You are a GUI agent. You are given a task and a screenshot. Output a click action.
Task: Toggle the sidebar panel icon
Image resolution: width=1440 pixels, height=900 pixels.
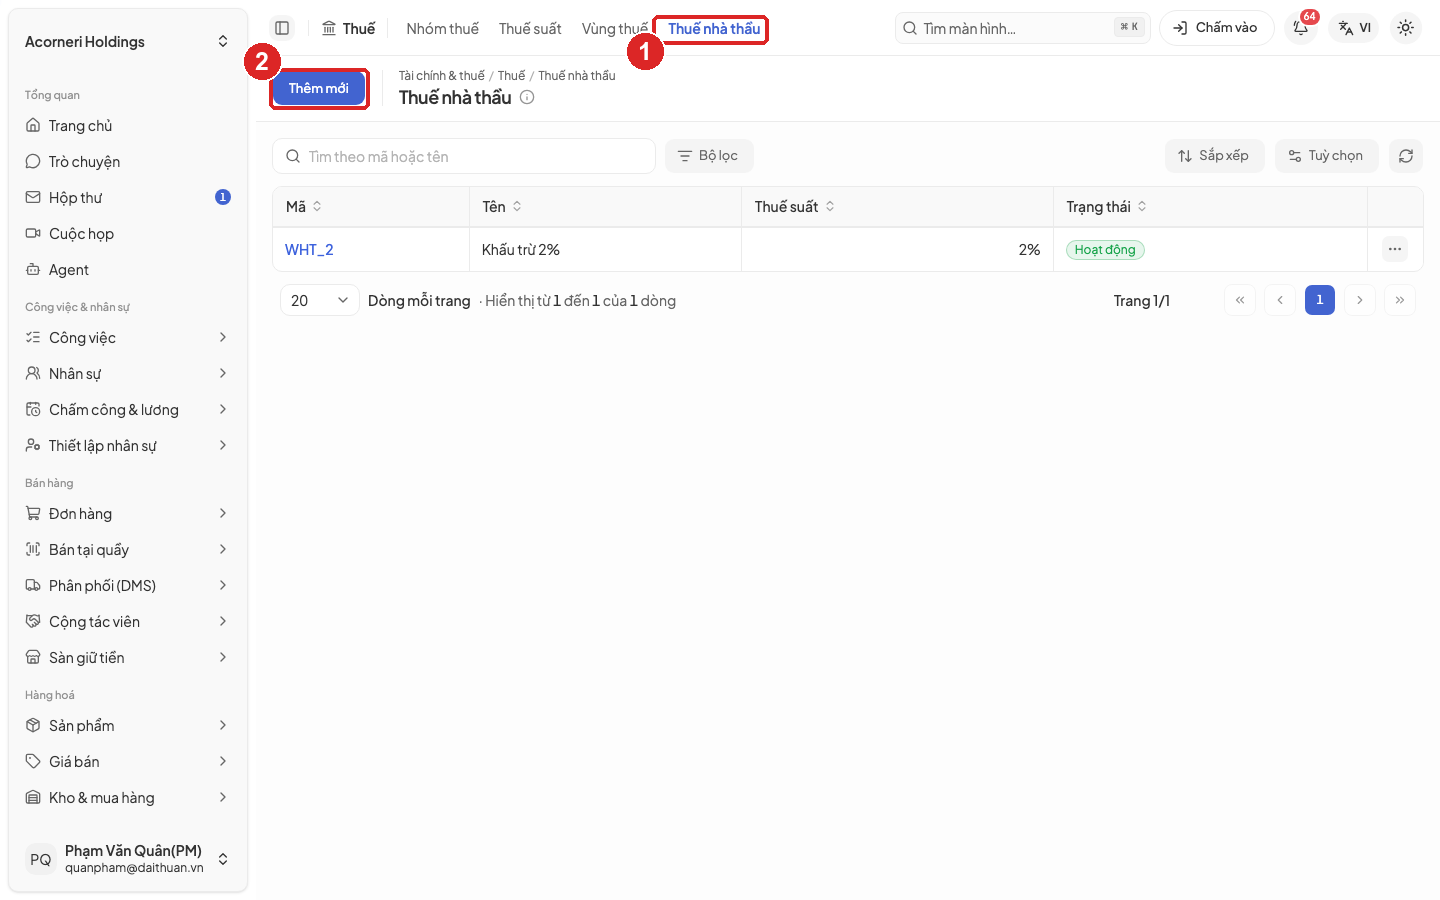click(282, 28)
